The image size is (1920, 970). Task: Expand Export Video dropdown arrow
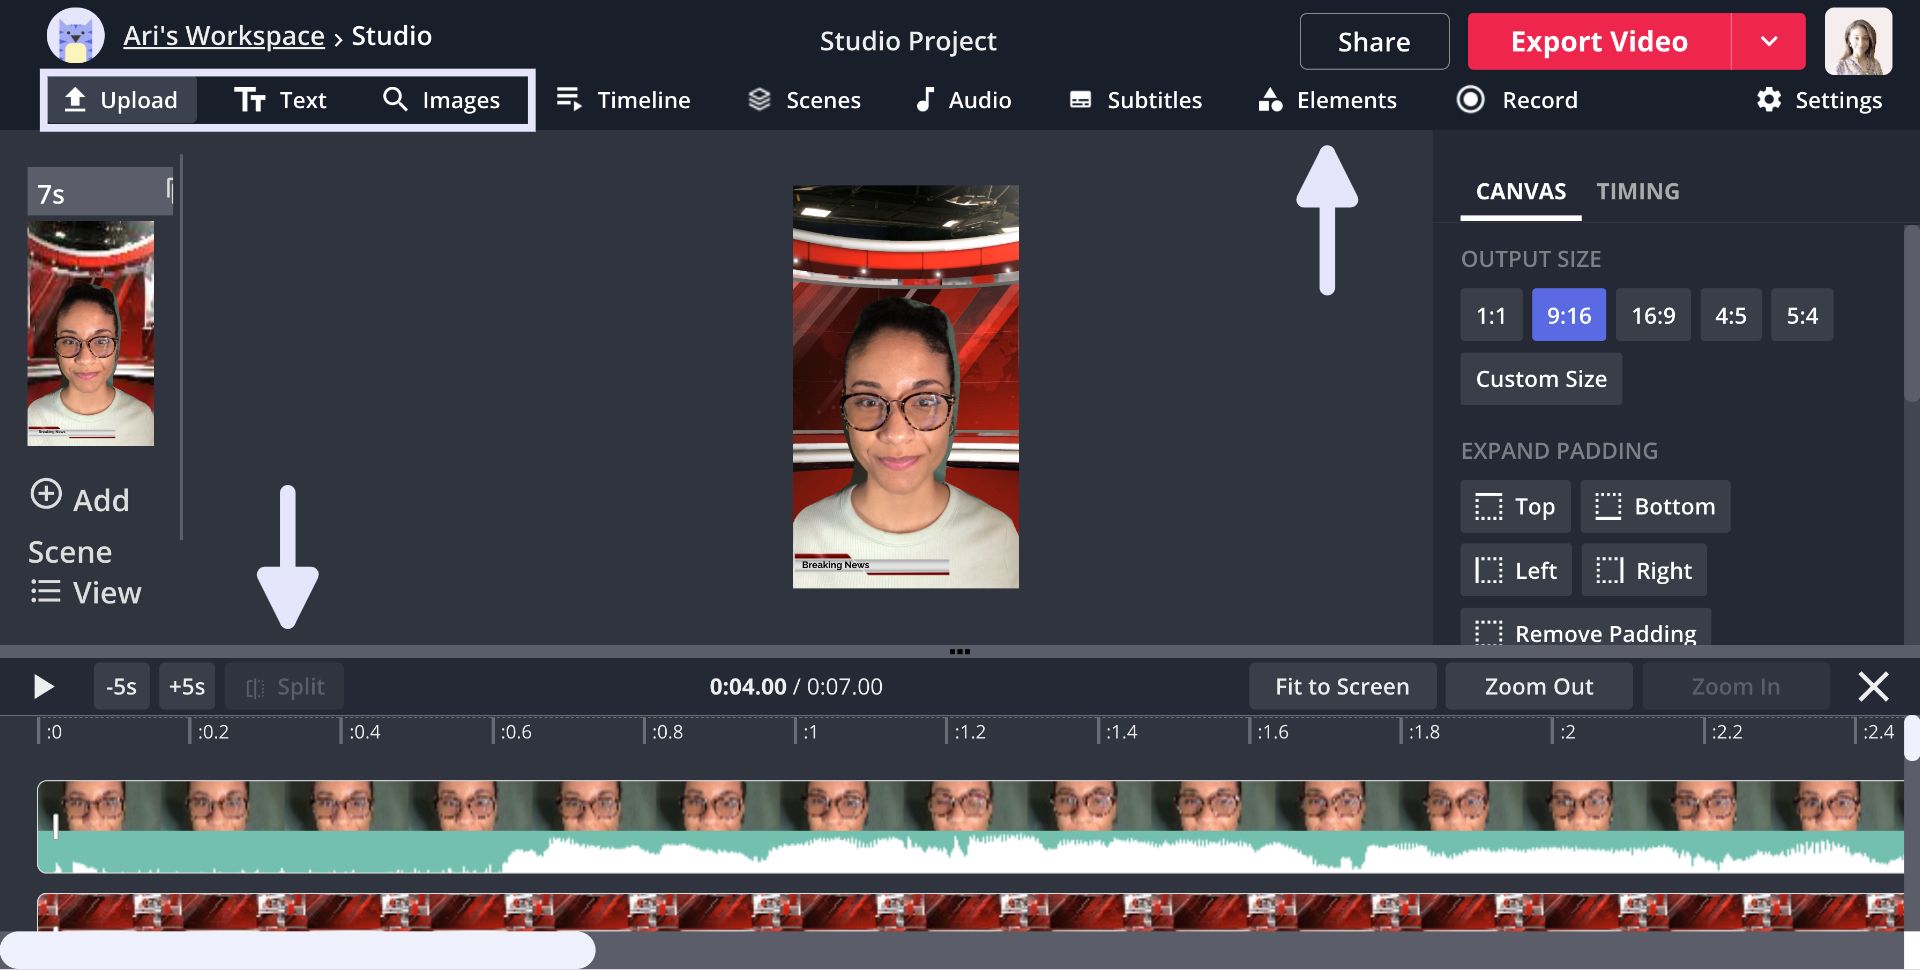point(1768,42)
